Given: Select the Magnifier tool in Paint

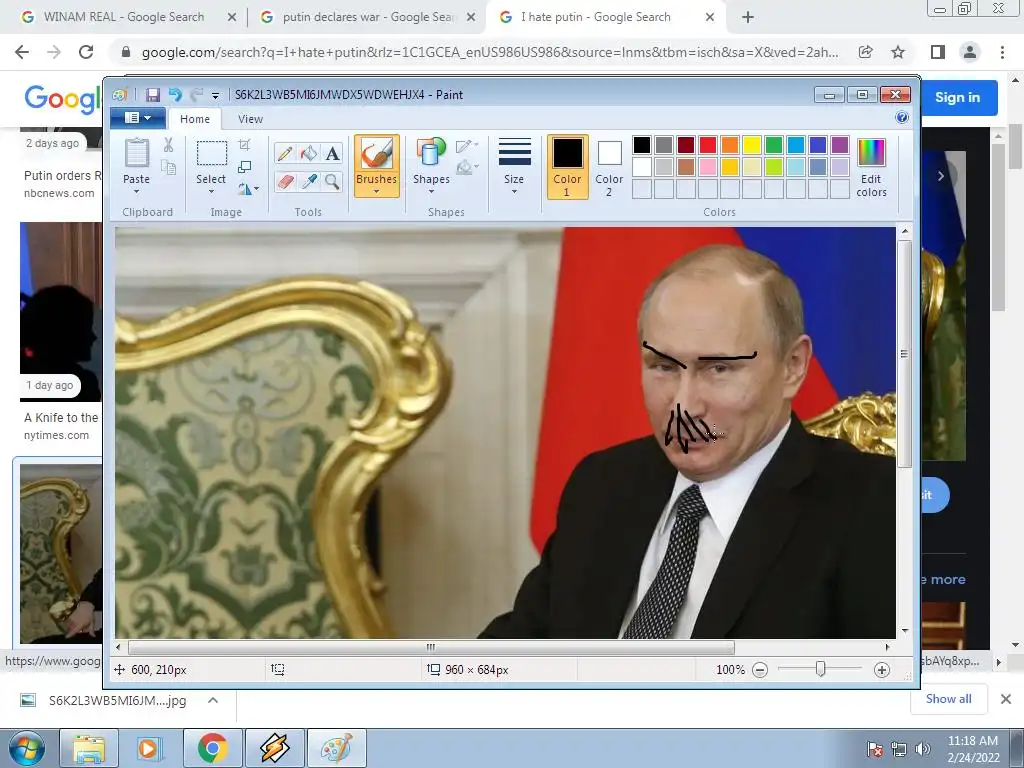Looking at the screenshot, I should pos(332,182).
